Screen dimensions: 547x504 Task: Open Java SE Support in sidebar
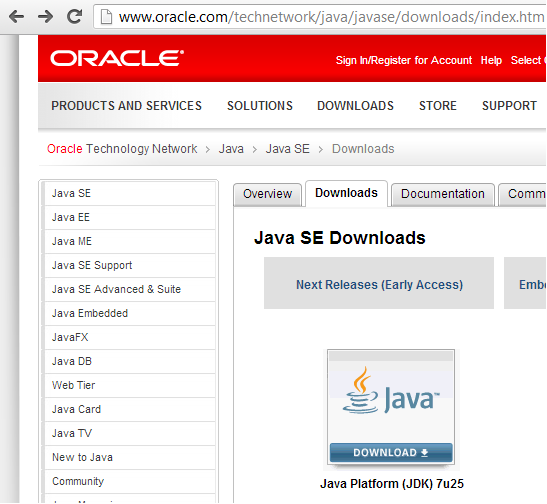pos(130,266)
